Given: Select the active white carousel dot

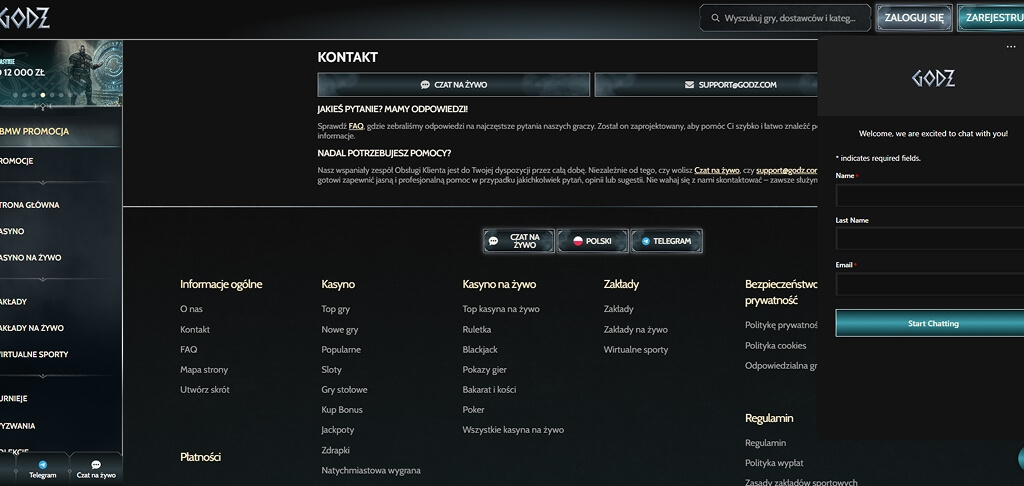Looking at the screenshot, I should point(43,95).
